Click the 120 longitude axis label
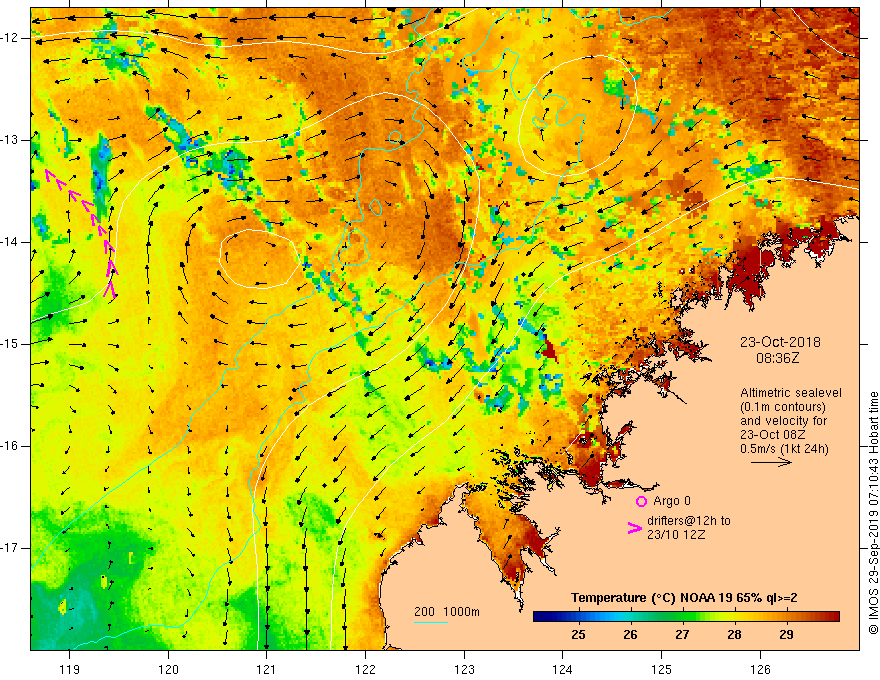 click(x=168, y=669)
